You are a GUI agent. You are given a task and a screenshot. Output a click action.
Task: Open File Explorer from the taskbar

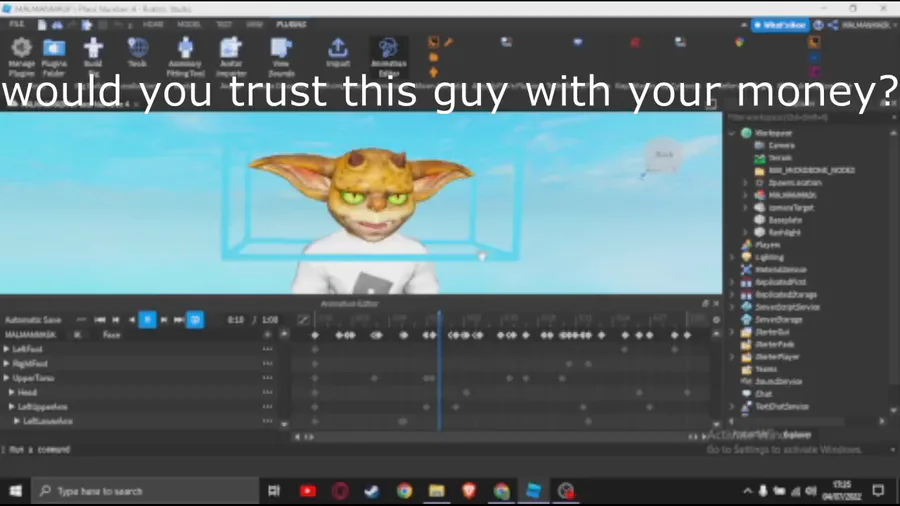pyautogui.click(x=437, y=491)
